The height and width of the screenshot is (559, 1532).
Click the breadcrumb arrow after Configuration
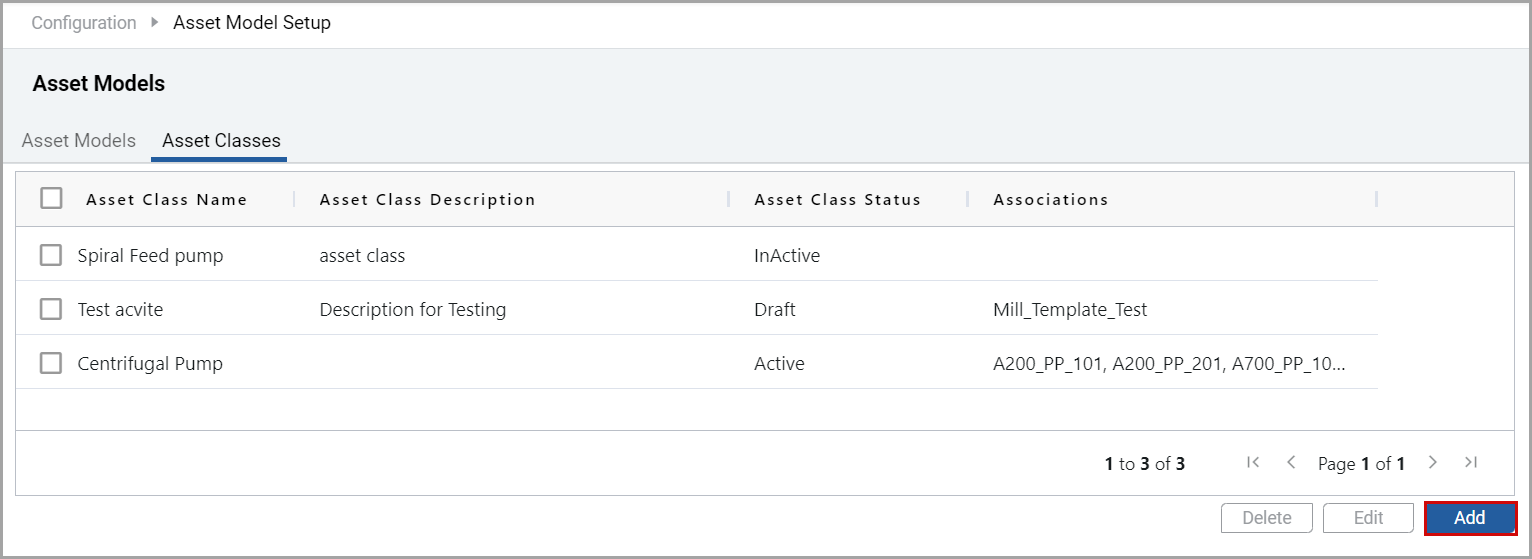click(155, 22)
